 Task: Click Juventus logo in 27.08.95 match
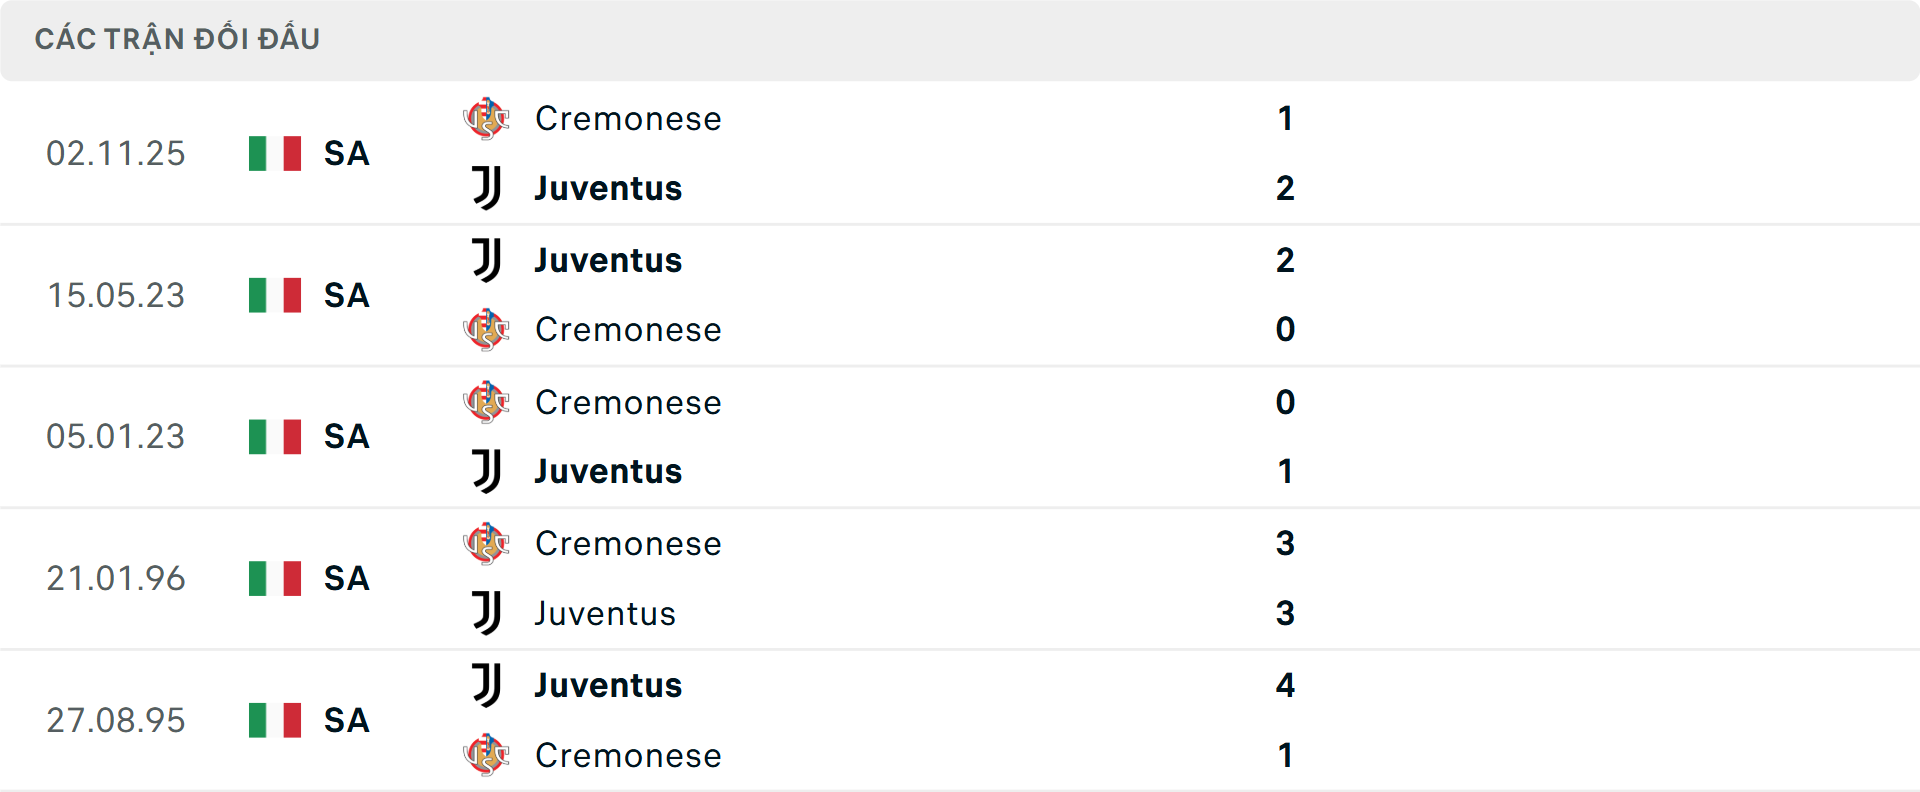point(487,685)
